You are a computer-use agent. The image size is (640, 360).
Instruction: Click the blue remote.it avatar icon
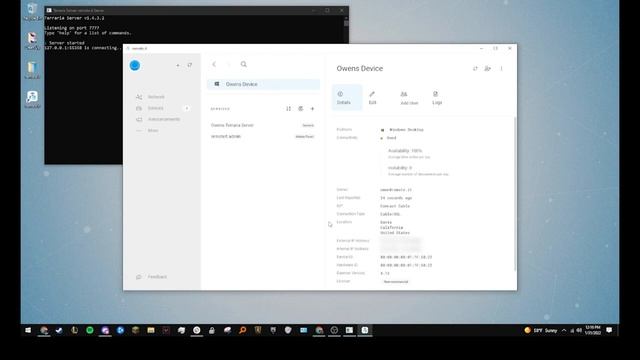[x=135, y=65]
